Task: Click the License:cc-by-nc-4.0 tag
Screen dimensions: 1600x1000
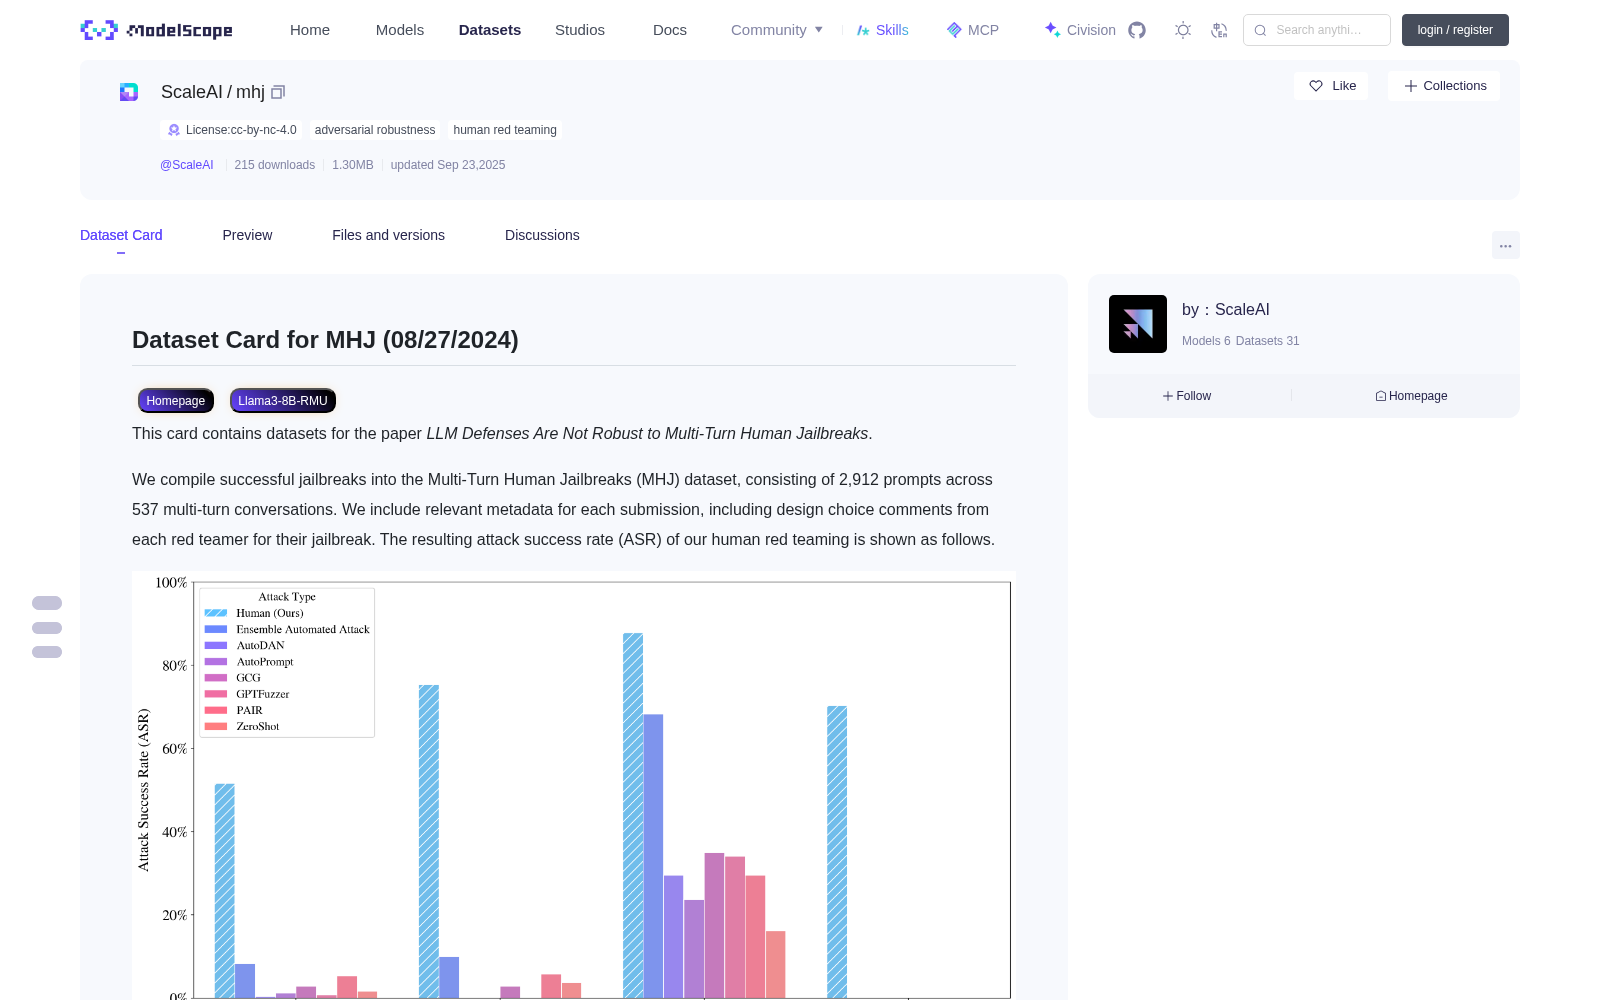Action: [x=232, y=130]
